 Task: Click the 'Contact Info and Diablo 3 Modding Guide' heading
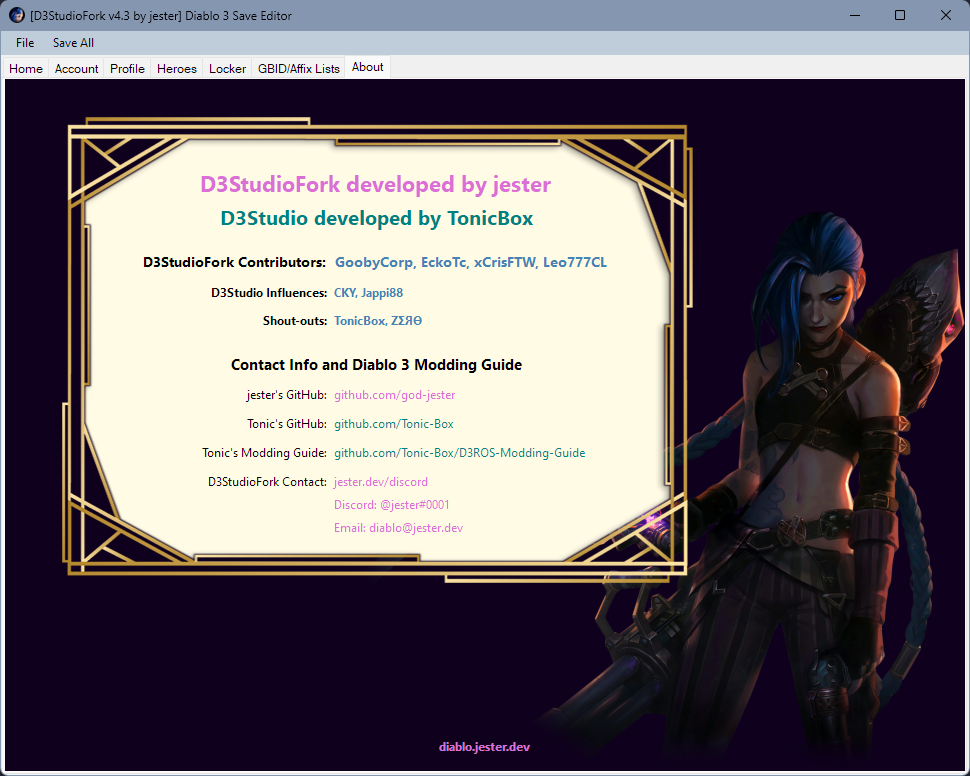pos(376,365)
